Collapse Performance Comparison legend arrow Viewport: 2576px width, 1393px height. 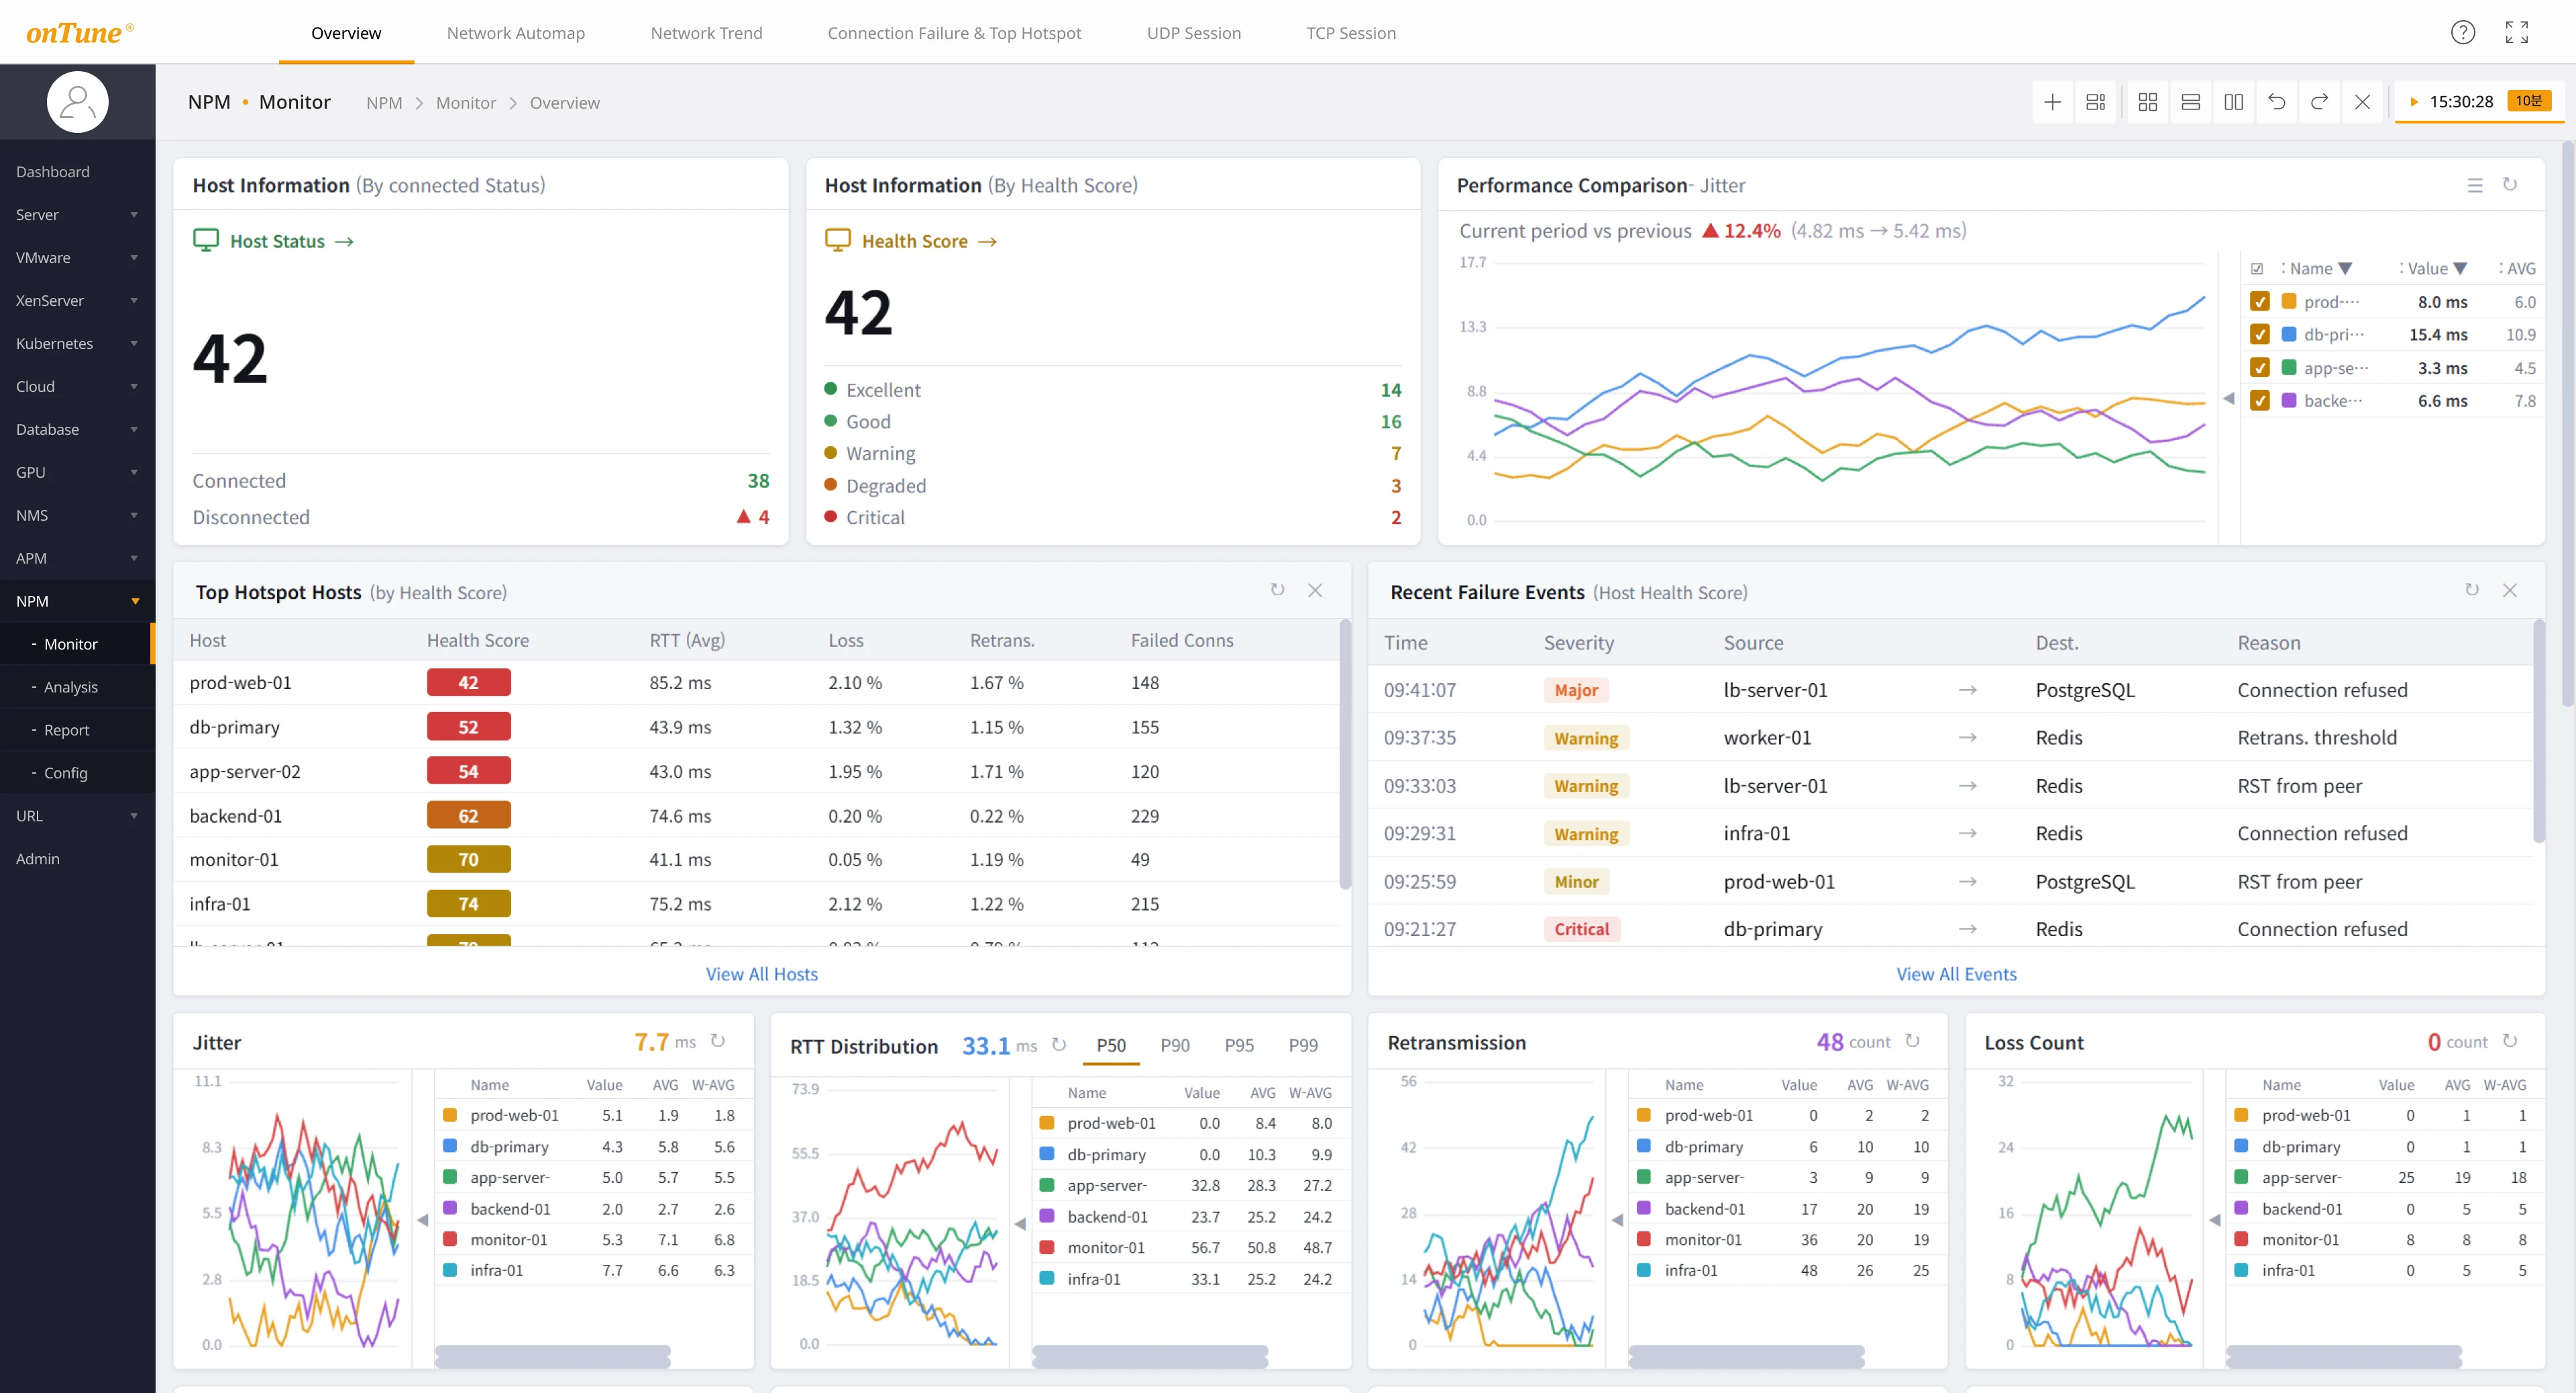pos(2229,399)
